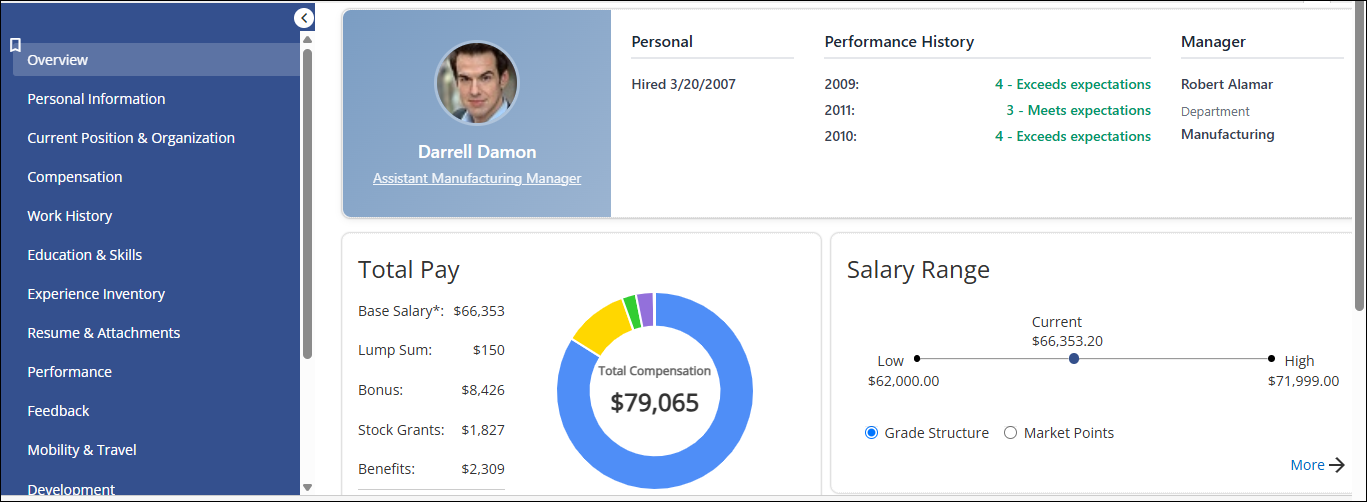Collapse the sidebar with the chevron button
1367x502 pixels.
click(x=304, y=18)
